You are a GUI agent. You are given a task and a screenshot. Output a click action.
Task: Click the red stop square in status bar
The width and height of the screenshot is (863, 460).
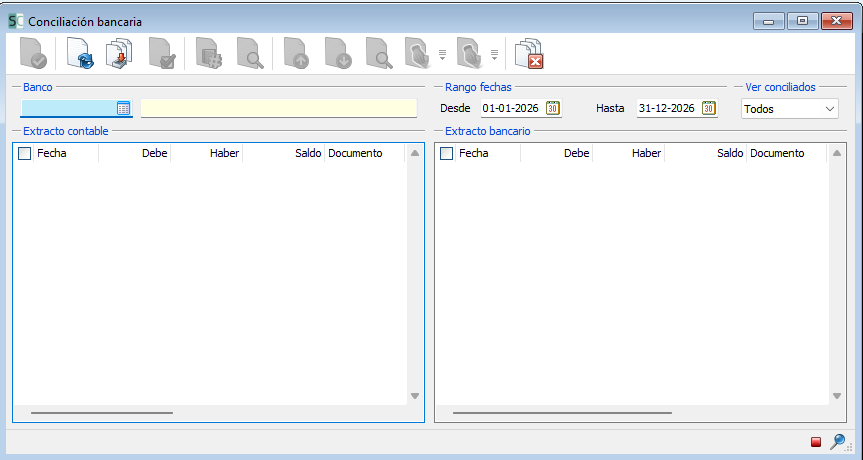click(x=816, y=442)
